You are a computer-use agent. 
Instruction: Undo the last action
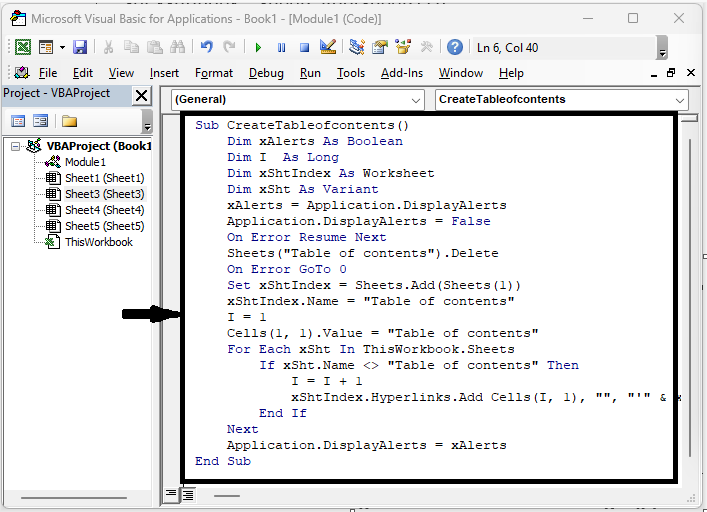207,47
